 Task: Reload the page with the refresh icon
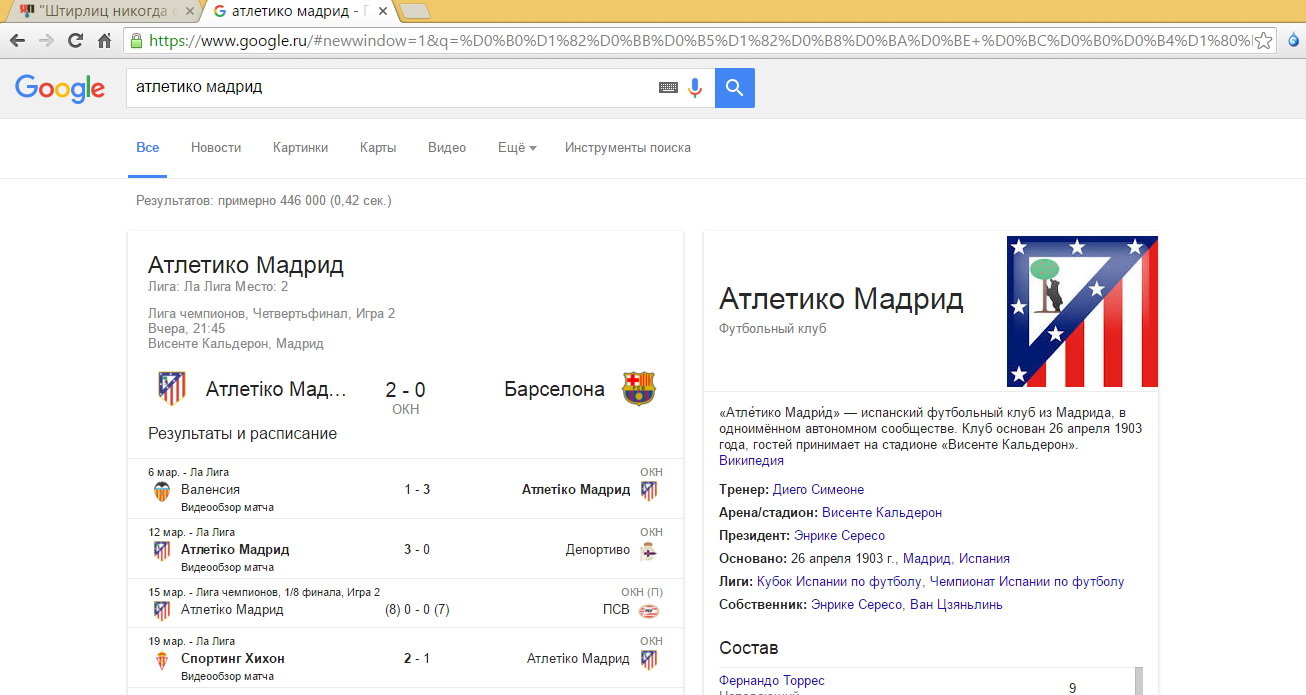click(x=75, y=41)
